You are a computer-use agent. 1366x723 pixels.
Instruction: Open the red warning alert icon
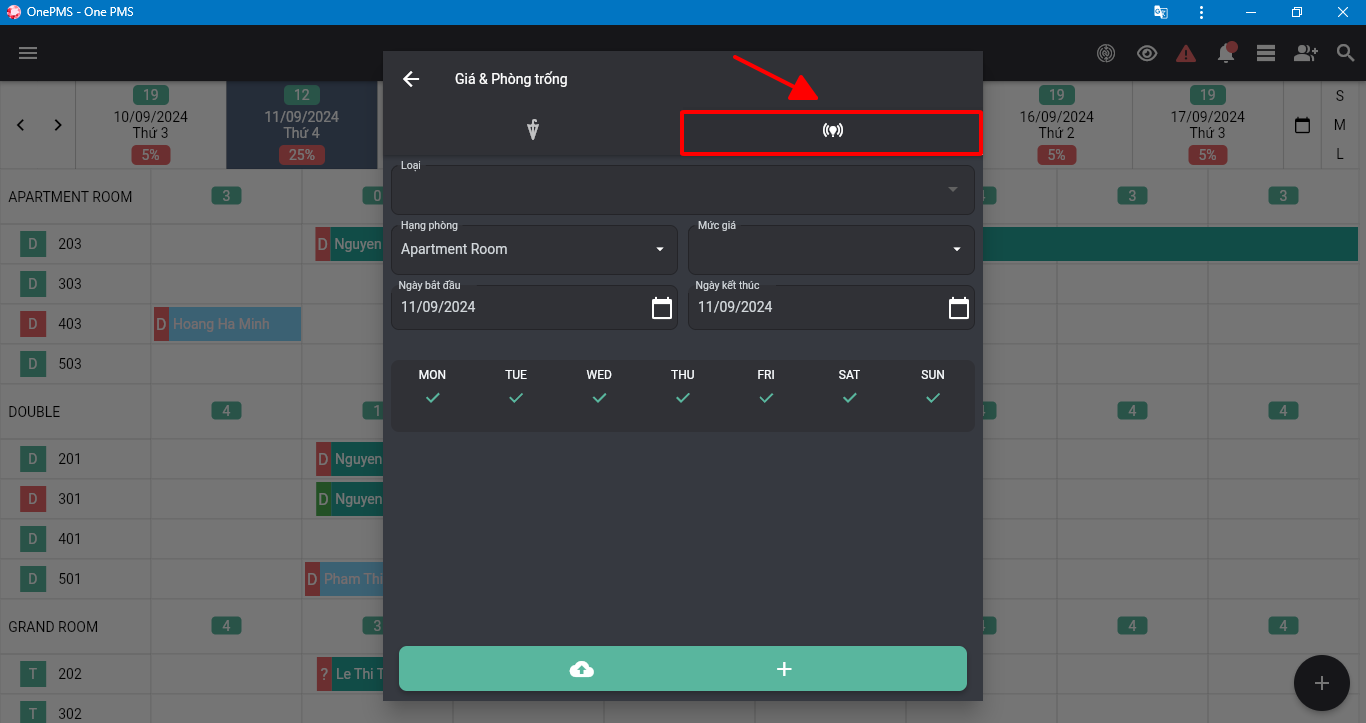coord(1186,53)
